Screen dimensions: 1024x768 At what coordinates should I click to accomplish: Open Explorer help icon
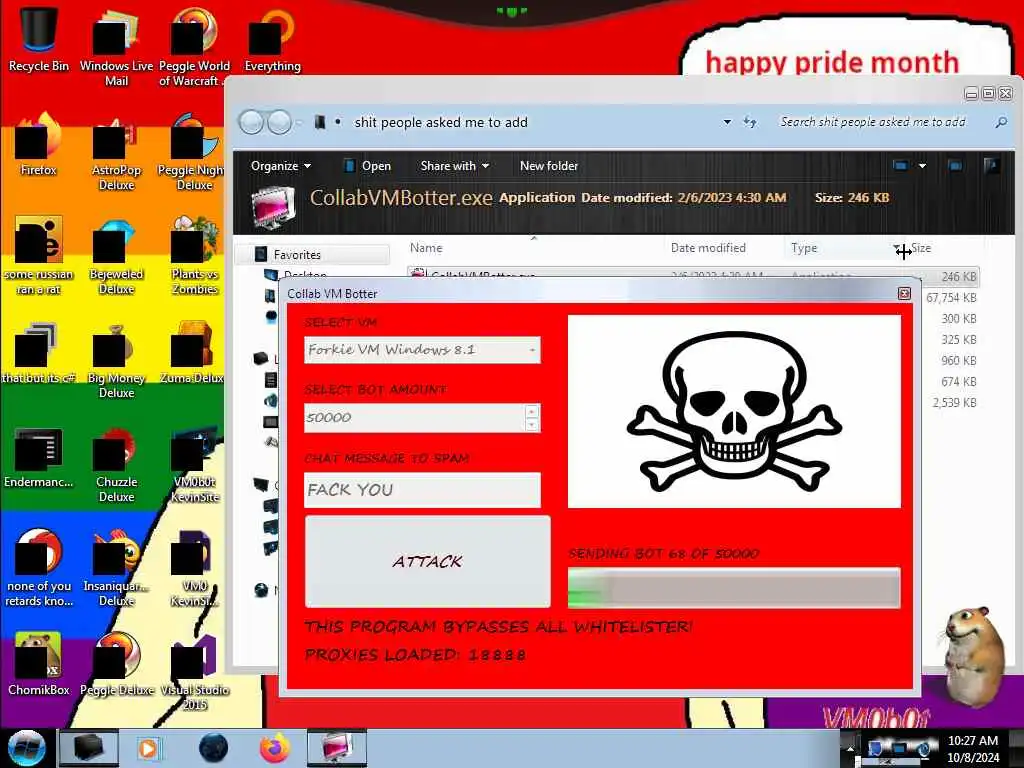pos(991,166)
